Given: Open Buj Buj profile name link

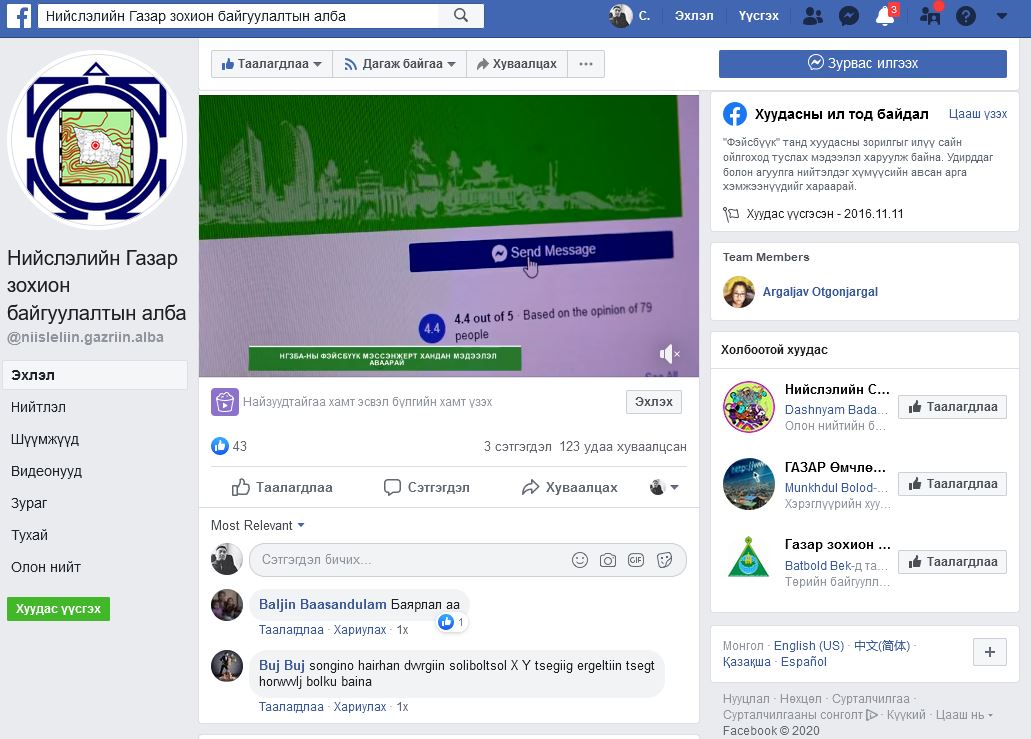Looking at the screenshot, I should point(281,665).
